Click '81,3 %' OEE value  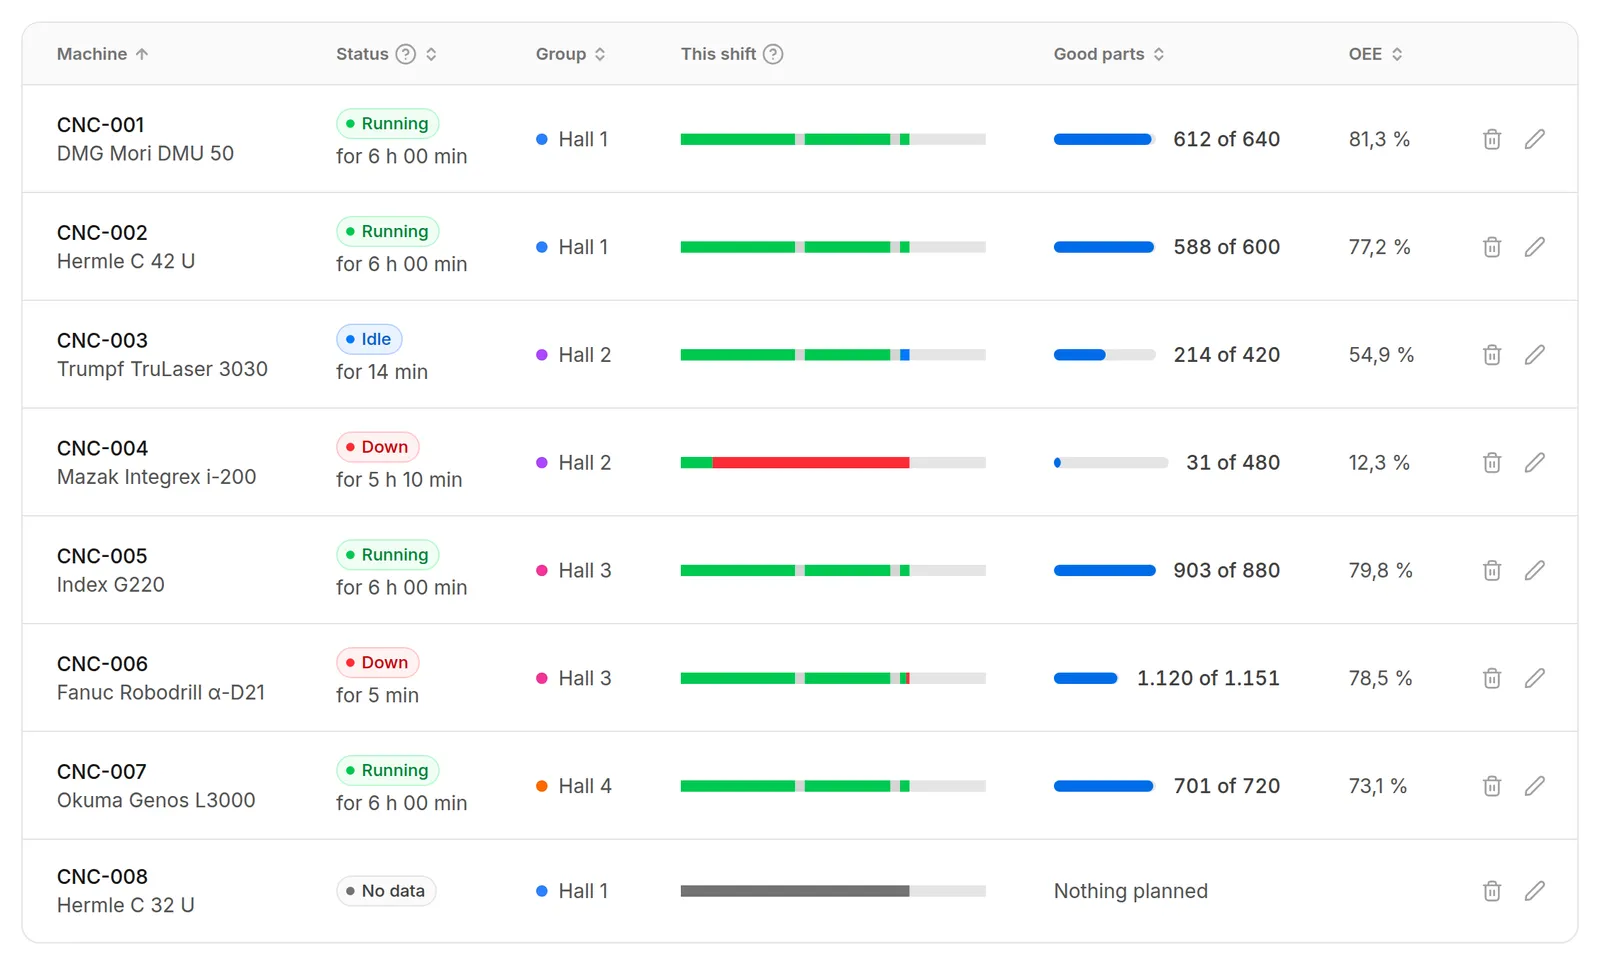pos(1379,139)
